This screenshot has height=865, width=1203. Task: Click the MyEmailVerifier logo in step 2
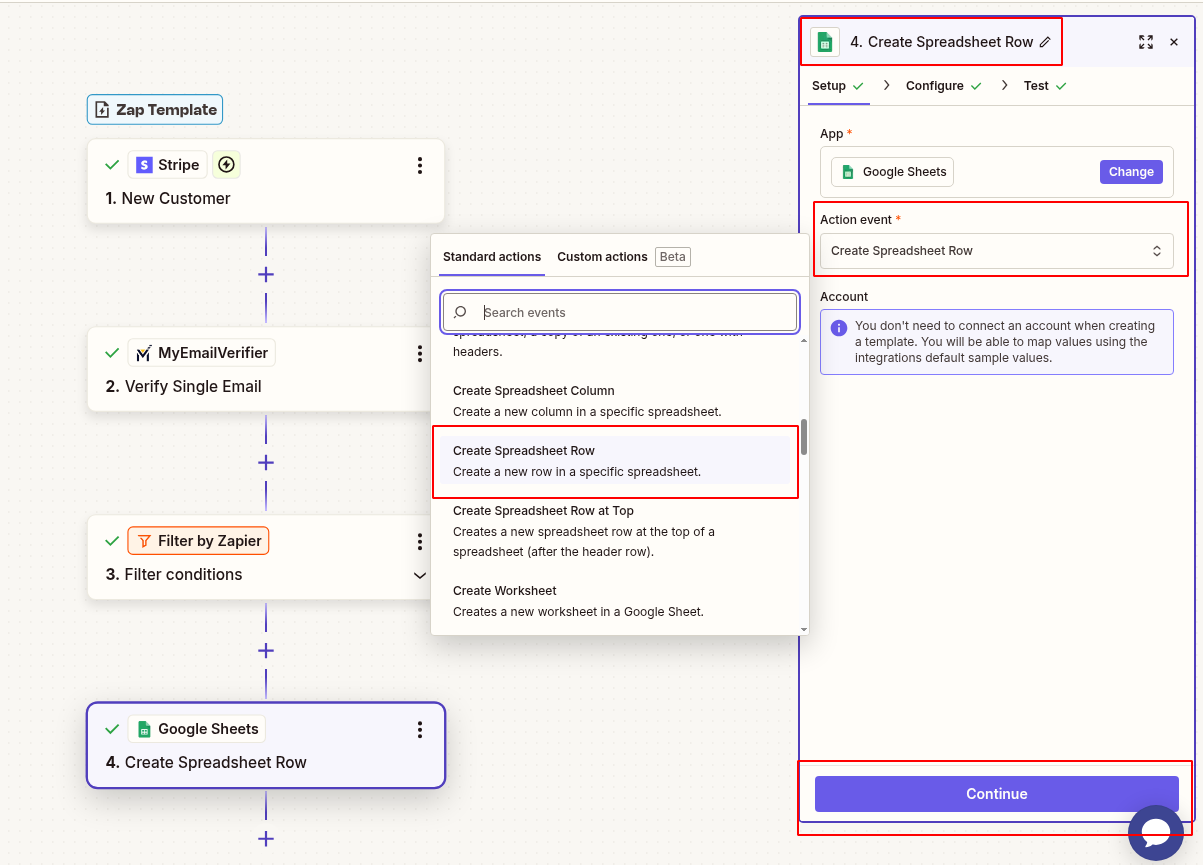146,352
